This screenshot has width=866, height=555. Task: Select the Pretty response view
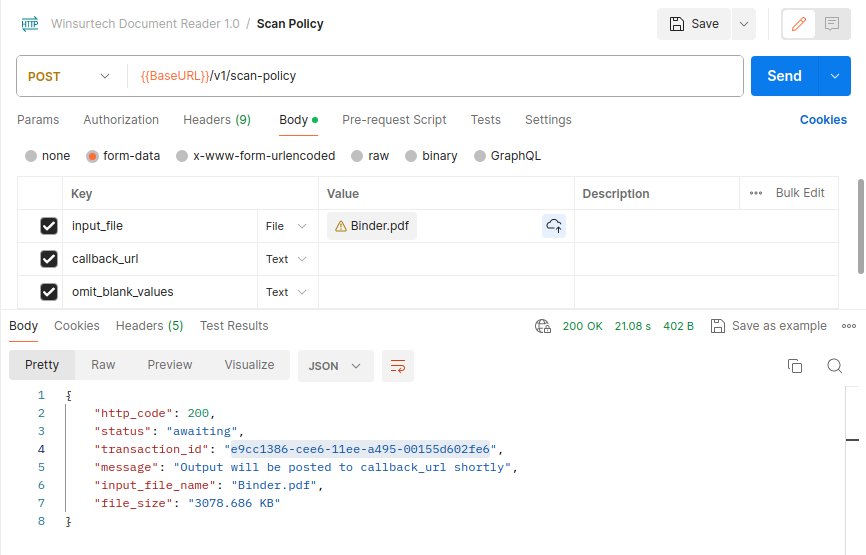pos(42,365)
